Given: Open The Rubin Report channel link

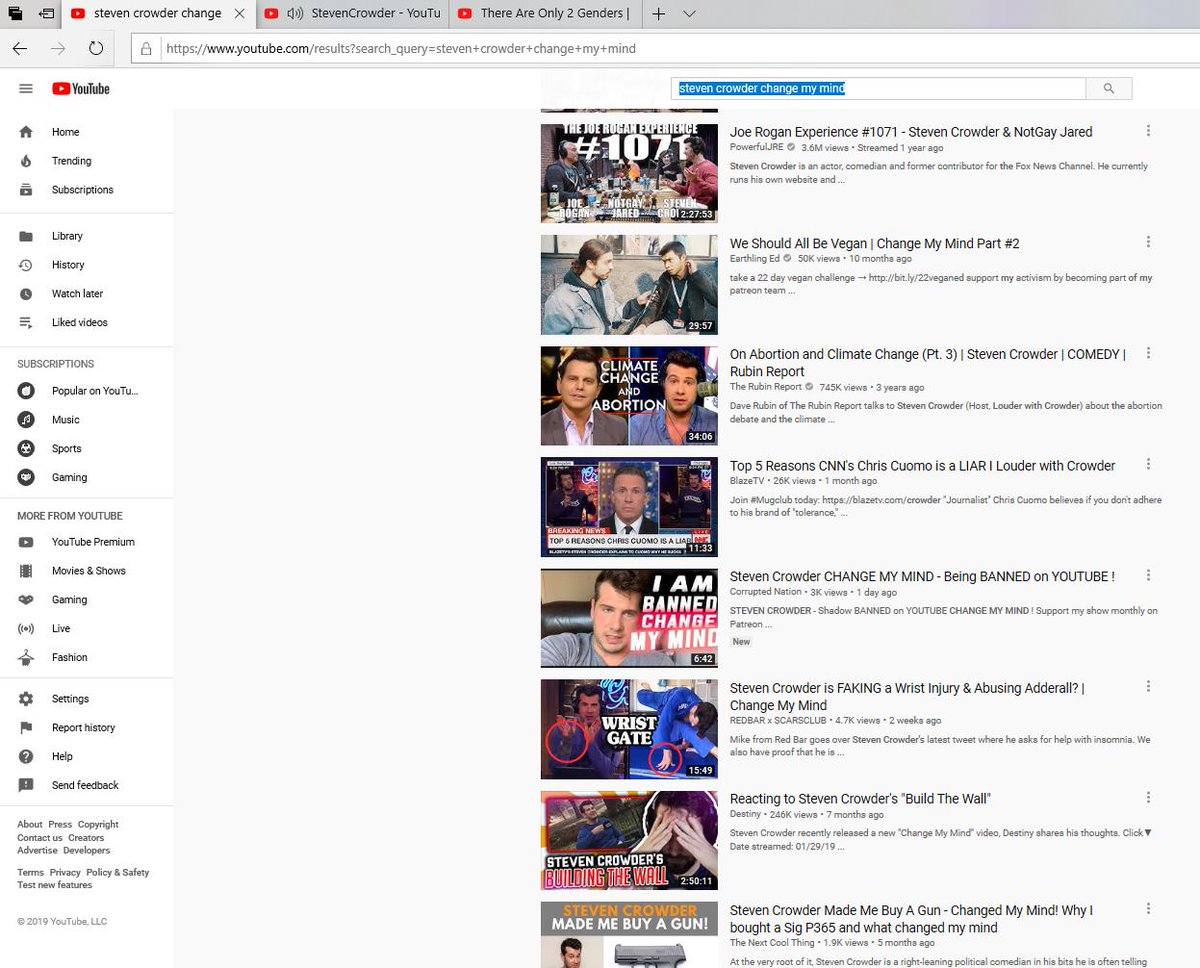Looking at the screenshot, I should pyautogui.click(x=766, y=388).
